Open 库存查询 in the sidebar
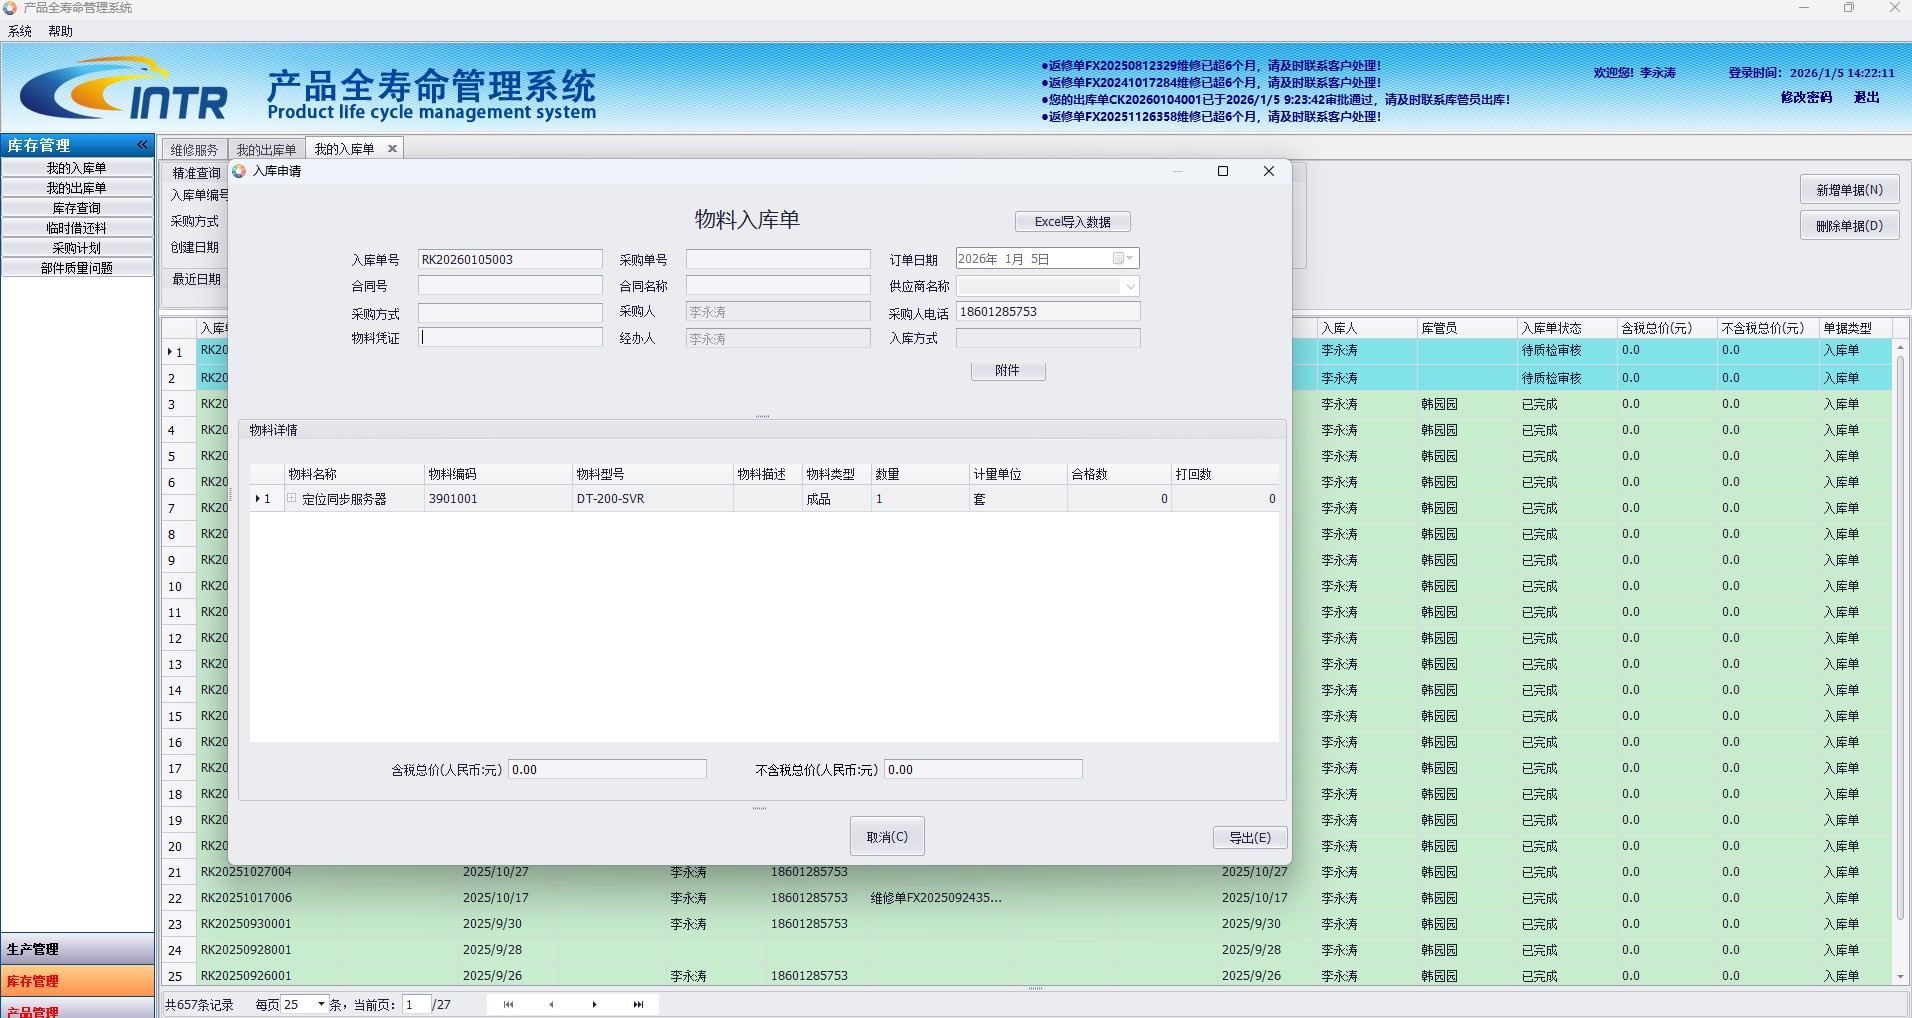The height and width of the screenshot is (1018, 1912). (x=77, y=208)
